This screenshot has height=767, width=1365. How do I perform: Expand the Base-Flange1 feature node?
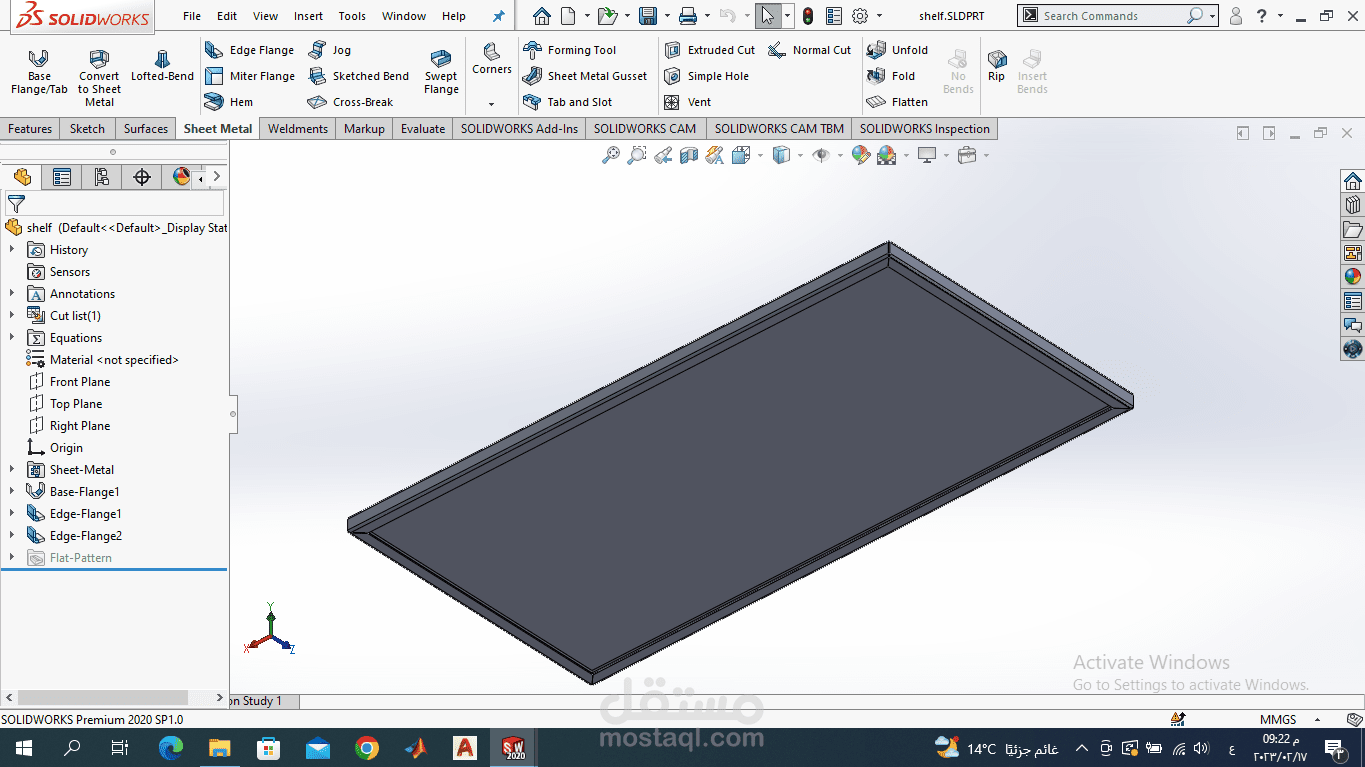12,492
